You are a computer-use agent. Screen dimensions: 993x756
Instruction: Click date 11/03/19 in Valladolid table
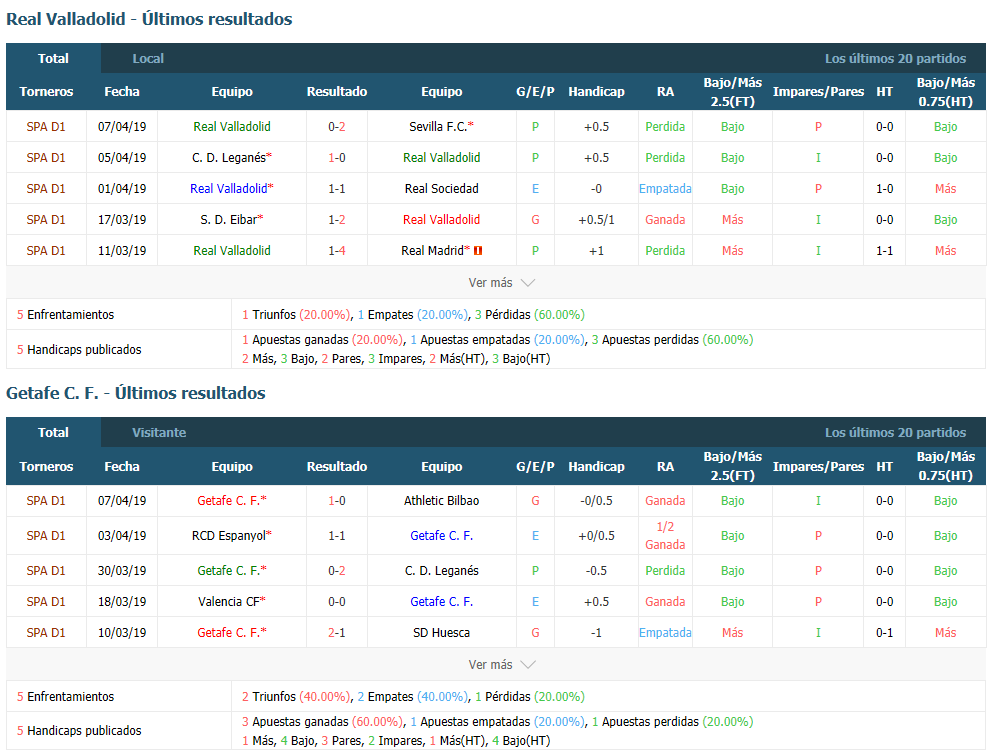(x=122, y=251)
